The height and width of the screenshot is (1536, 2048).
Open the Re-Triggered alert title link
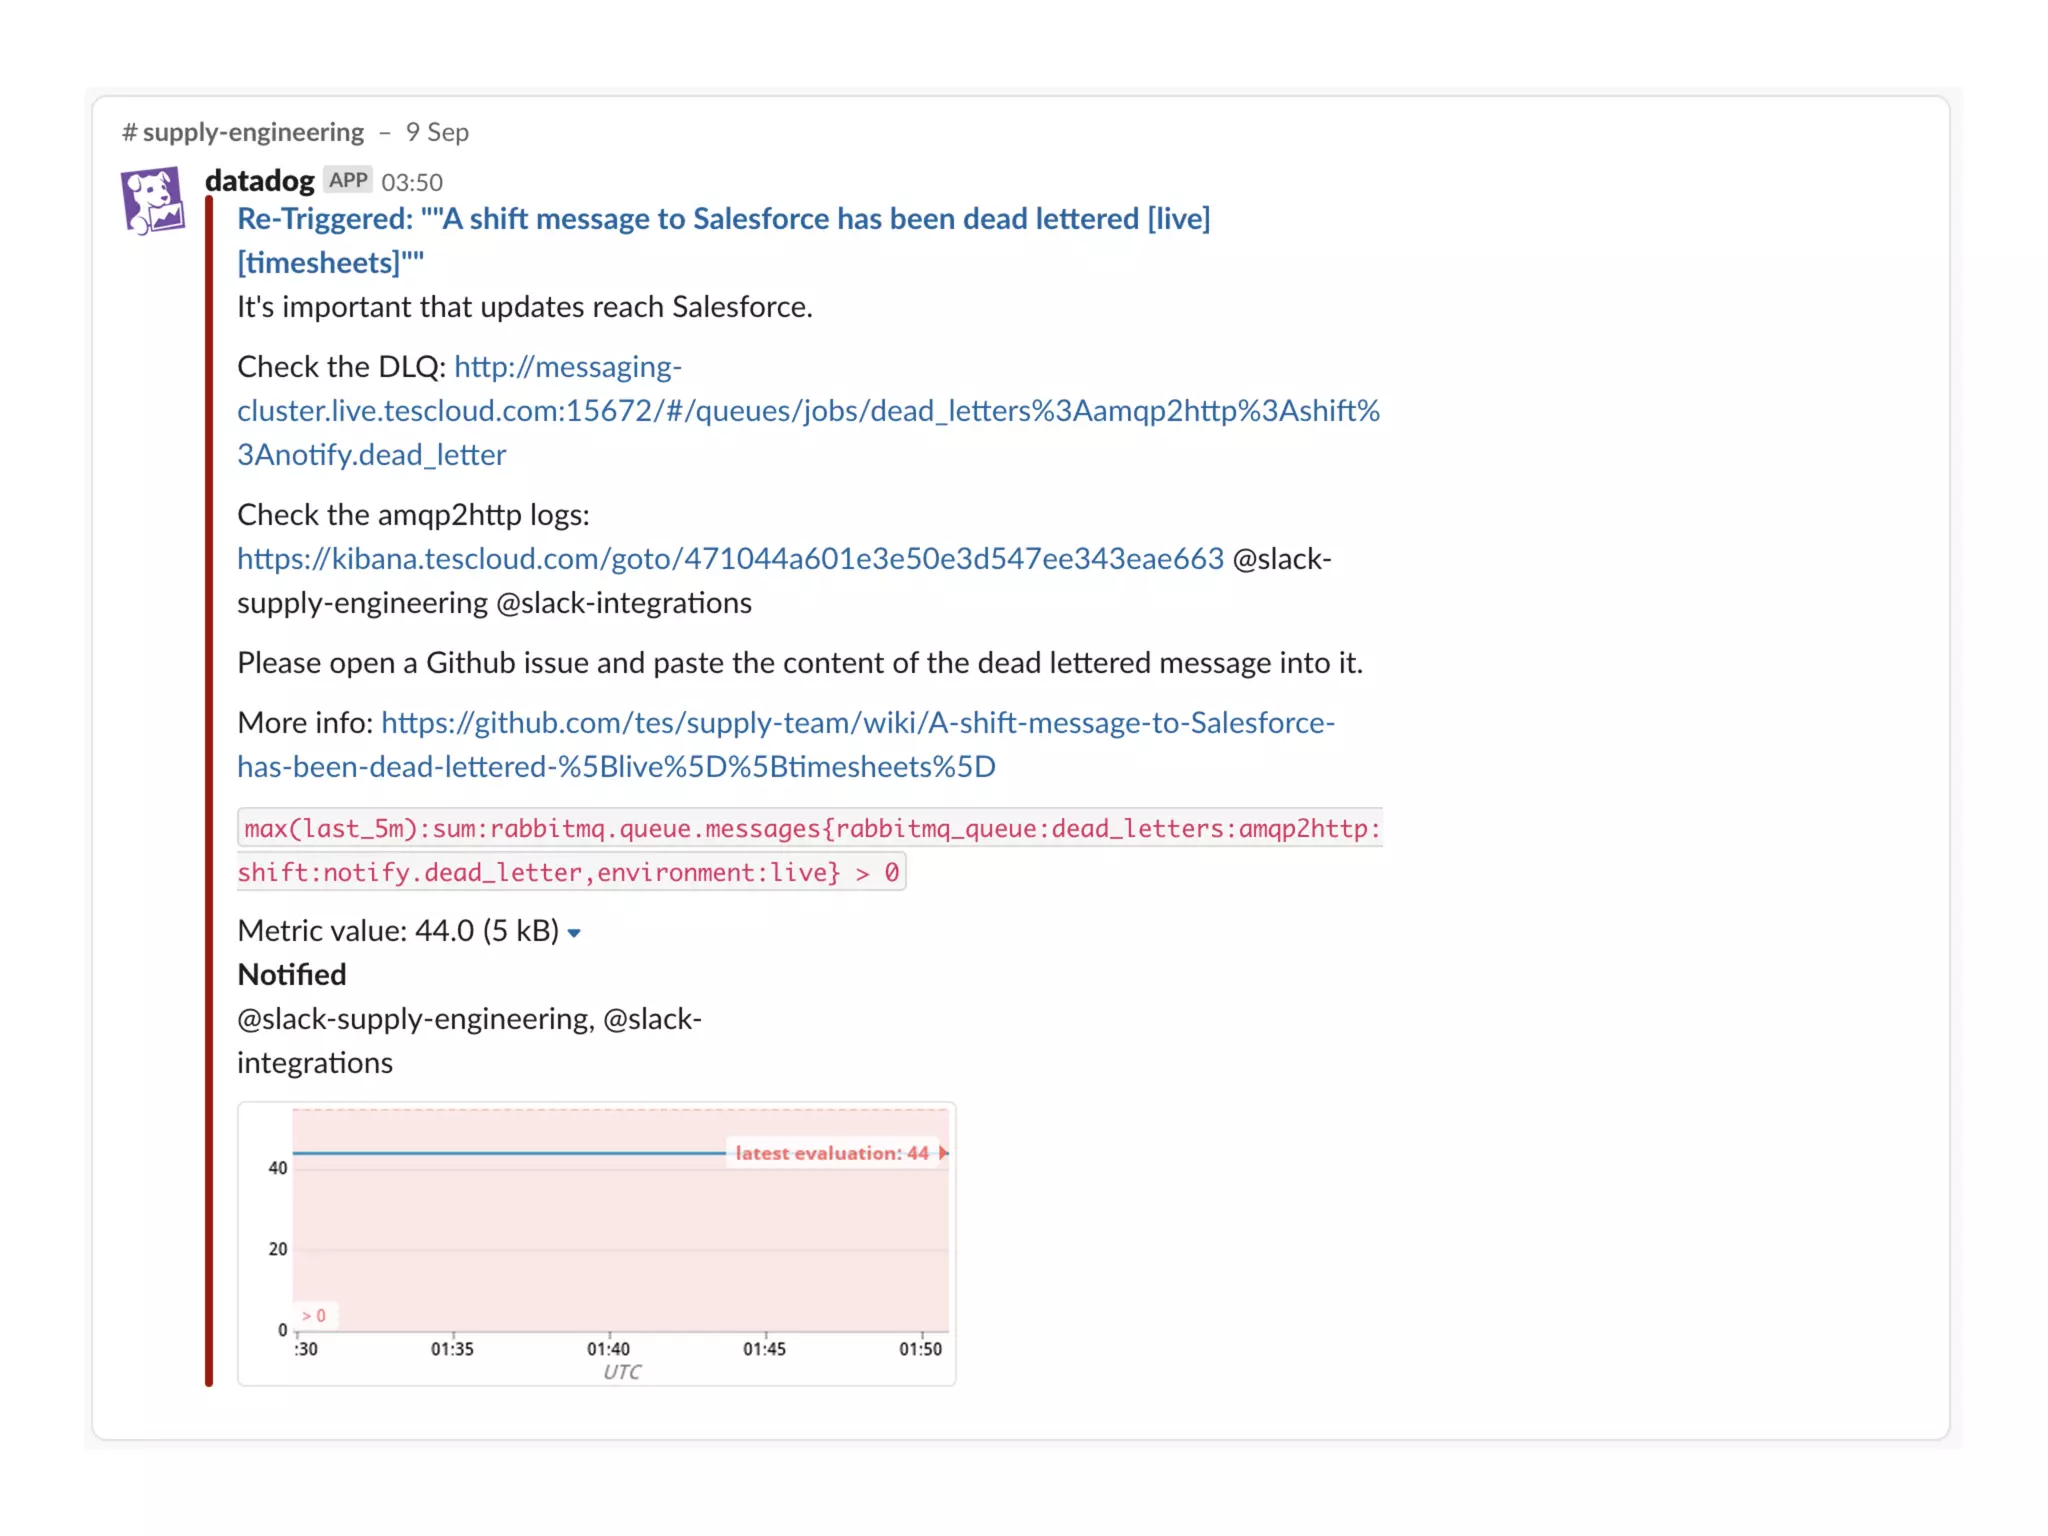point(722,219)
